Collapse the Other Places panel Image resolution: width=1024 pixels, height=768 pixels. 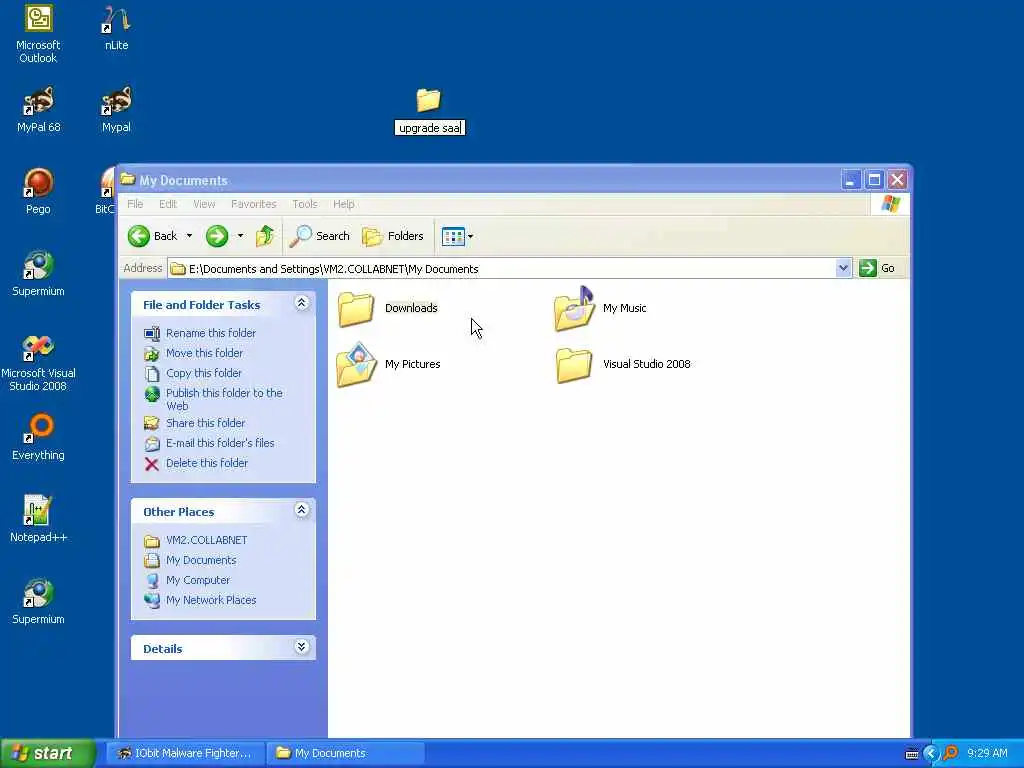pyautogui.click(x=302, y=510)
